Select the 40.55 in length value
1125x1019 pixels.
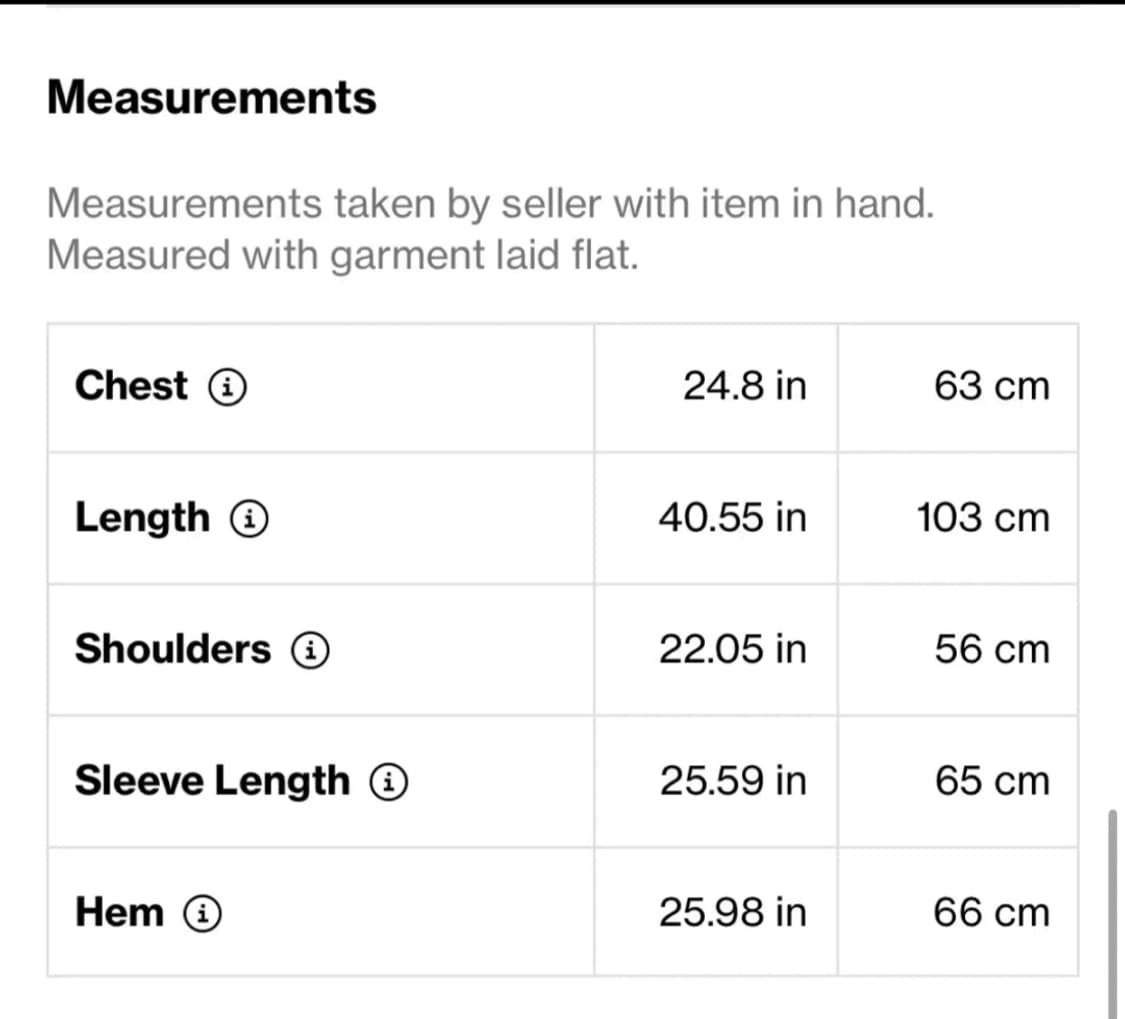pos(732,518)
